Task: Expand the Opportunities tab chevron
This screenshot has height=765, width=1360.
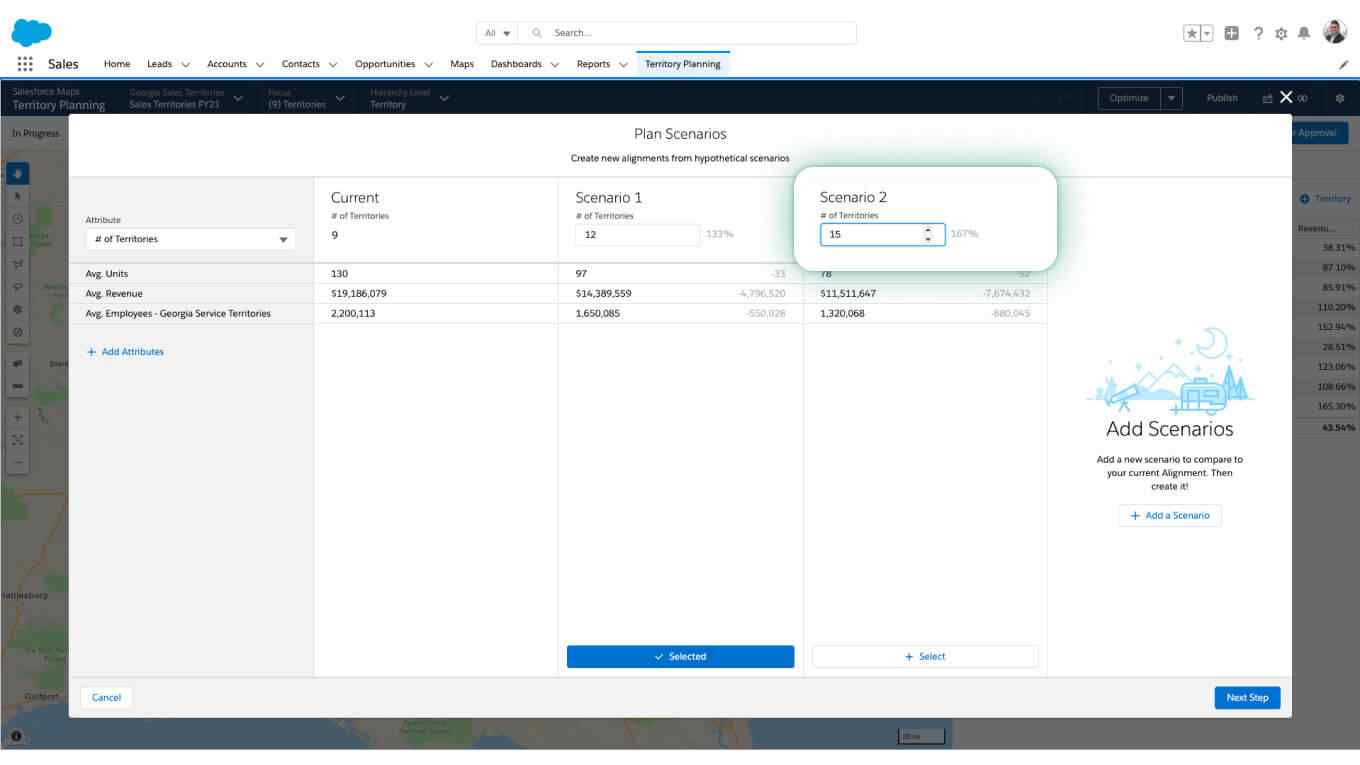Action: tap(428, 64)
